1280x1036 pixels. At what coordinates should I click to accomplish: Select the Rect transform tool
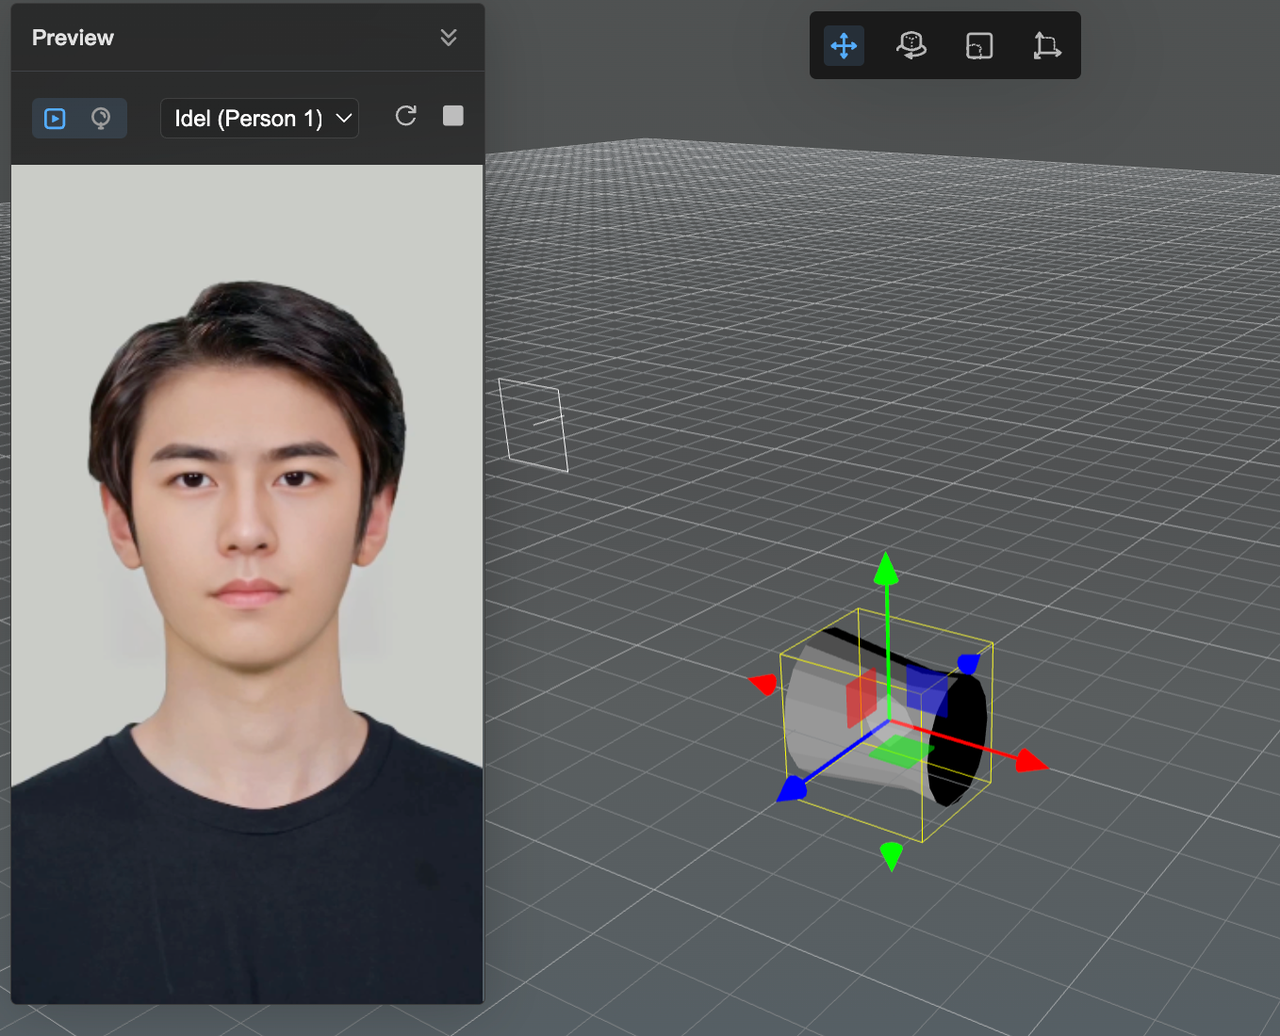click(x=1046, y=46)
